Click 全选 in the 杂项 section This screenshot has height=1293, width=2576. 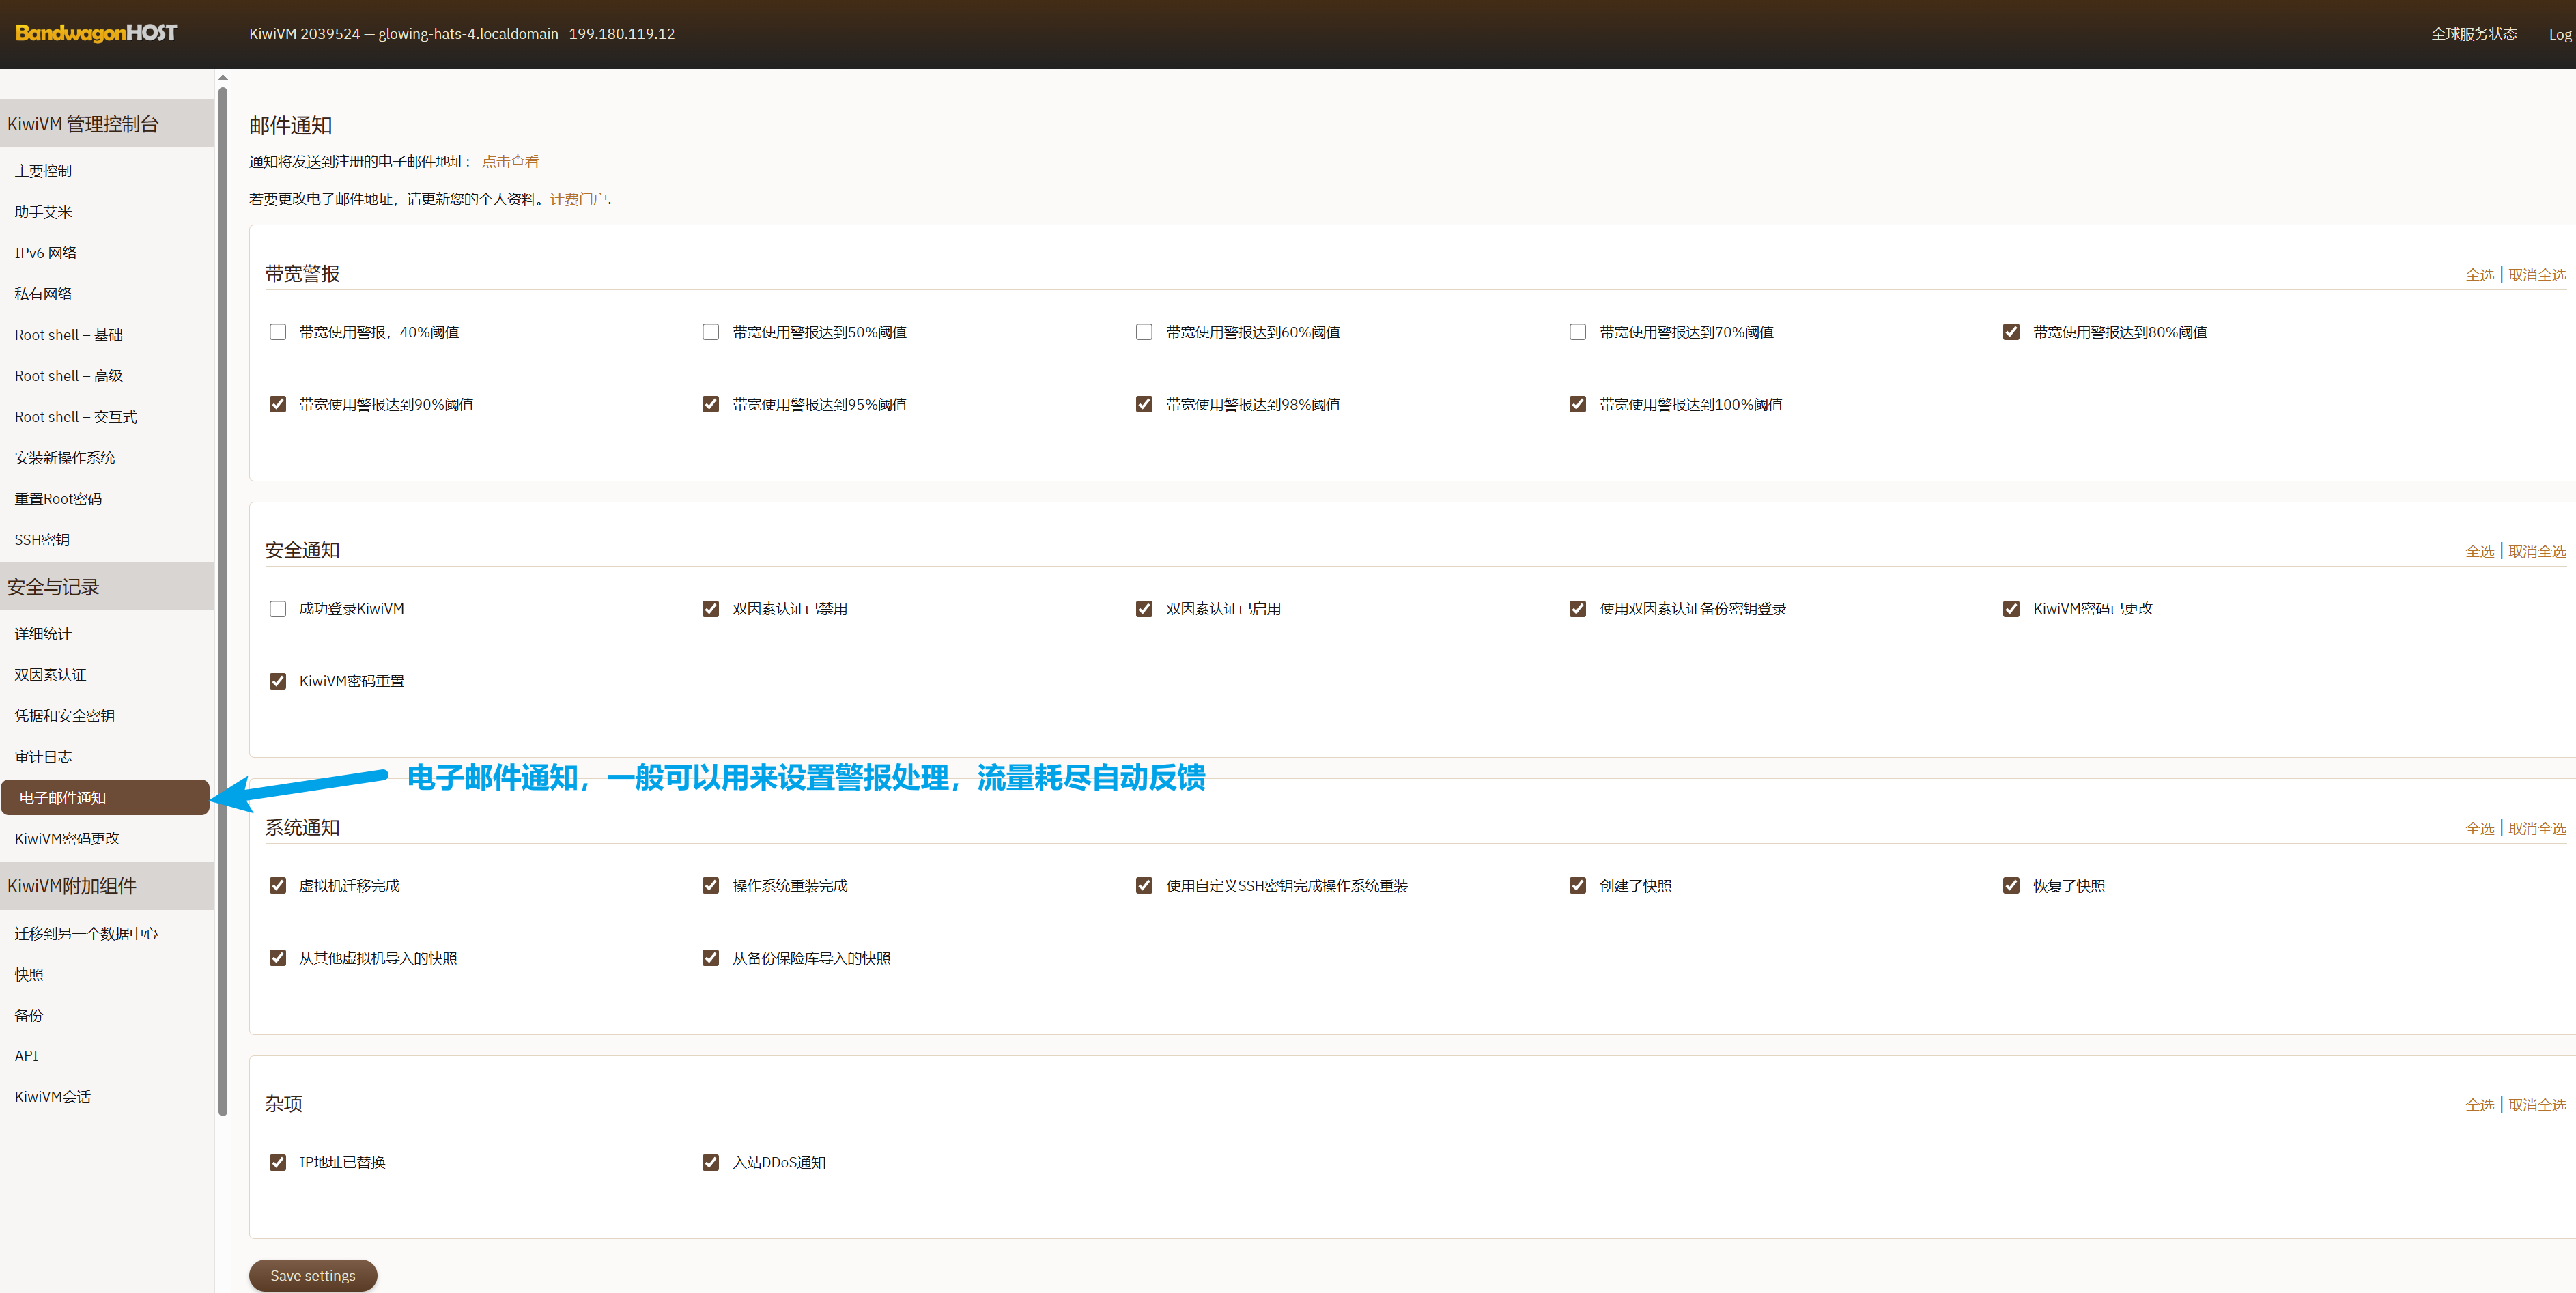2479,1105
